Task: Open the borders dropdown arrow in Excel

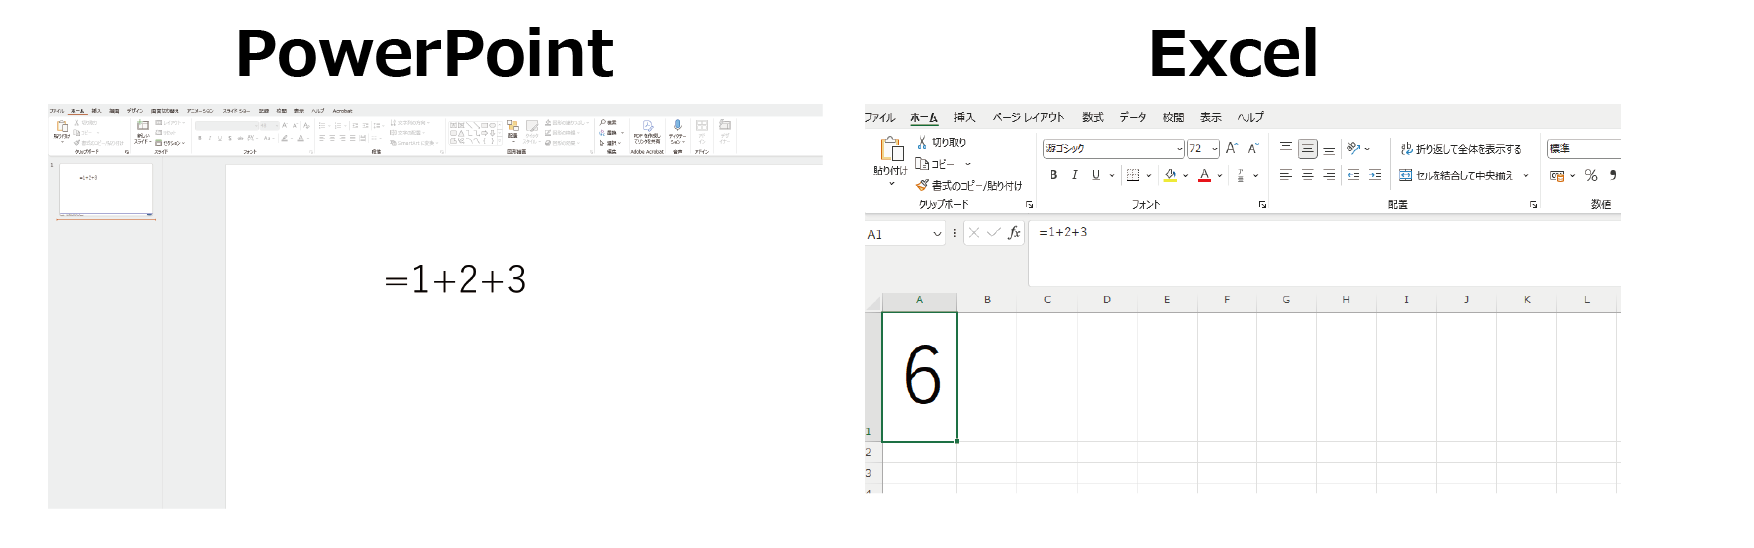Action: click(1148, 175)
